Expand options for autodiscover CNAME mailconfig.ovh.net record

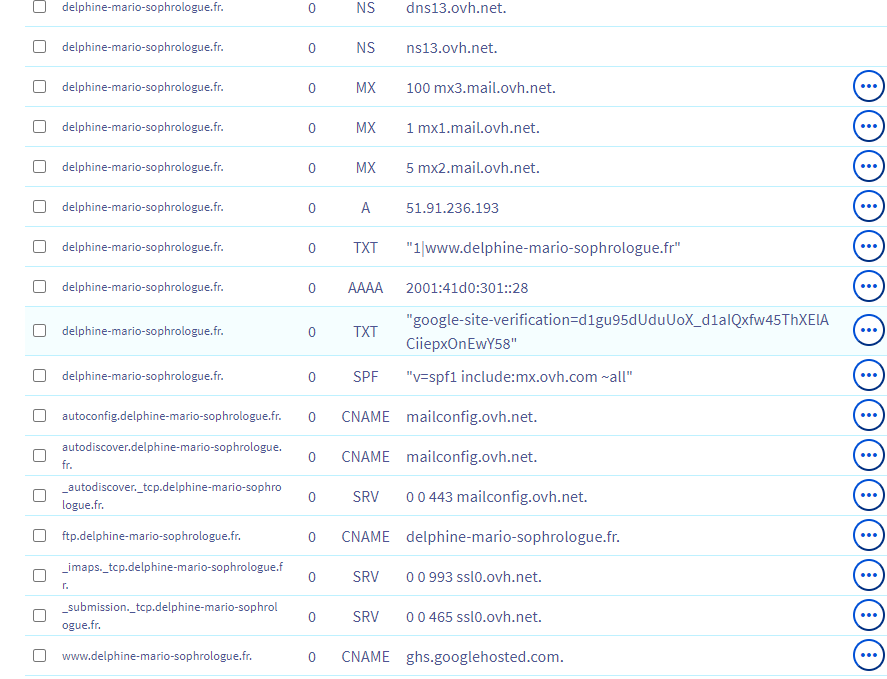[x=868, y=456]
